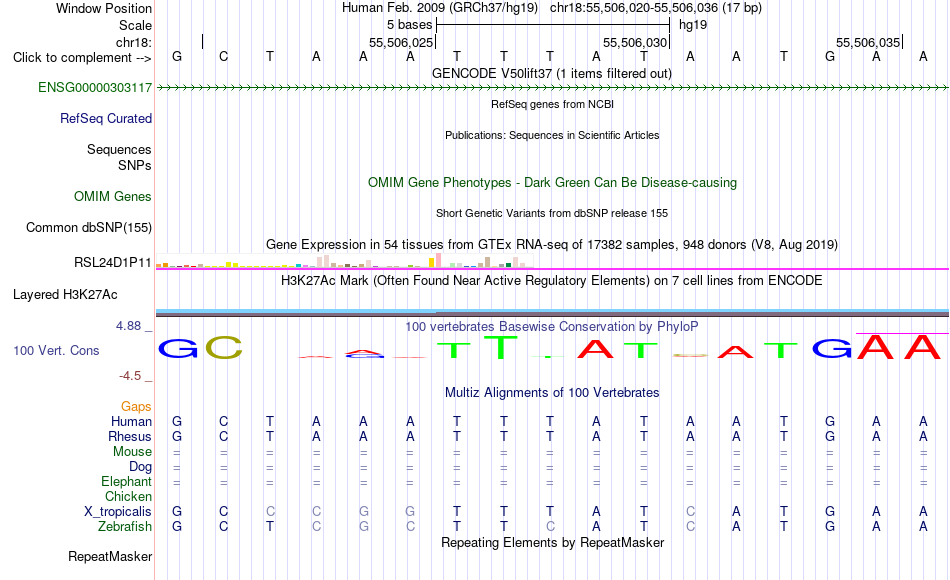Click the large blue G PhyloP logo letter
Screen dimensions: 950x580
click(x=178, y=348)
